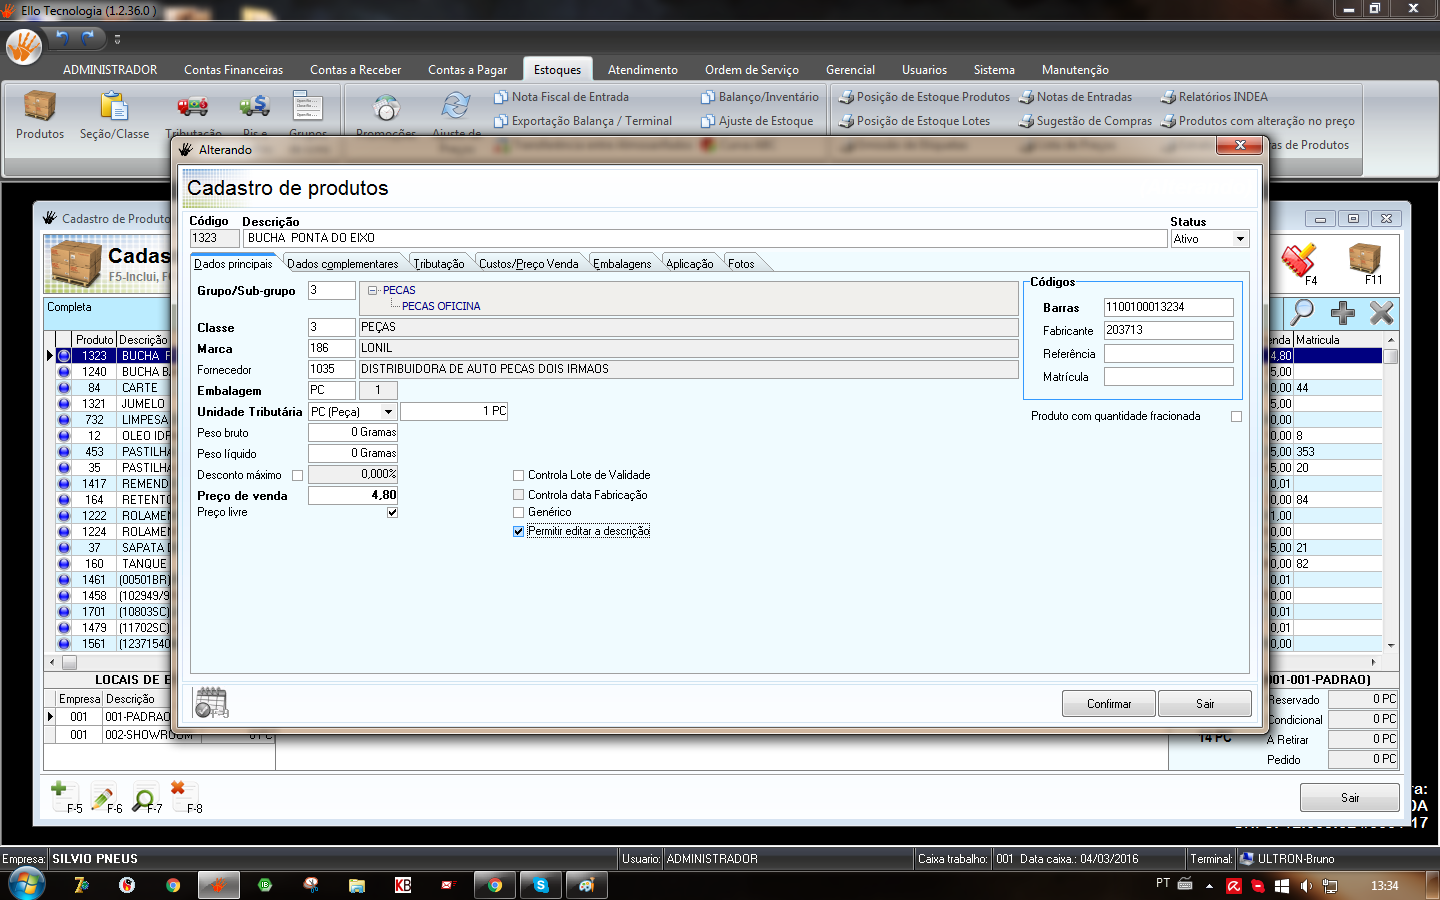Open Atendimento ribbon tab

(x=642, y=70)
